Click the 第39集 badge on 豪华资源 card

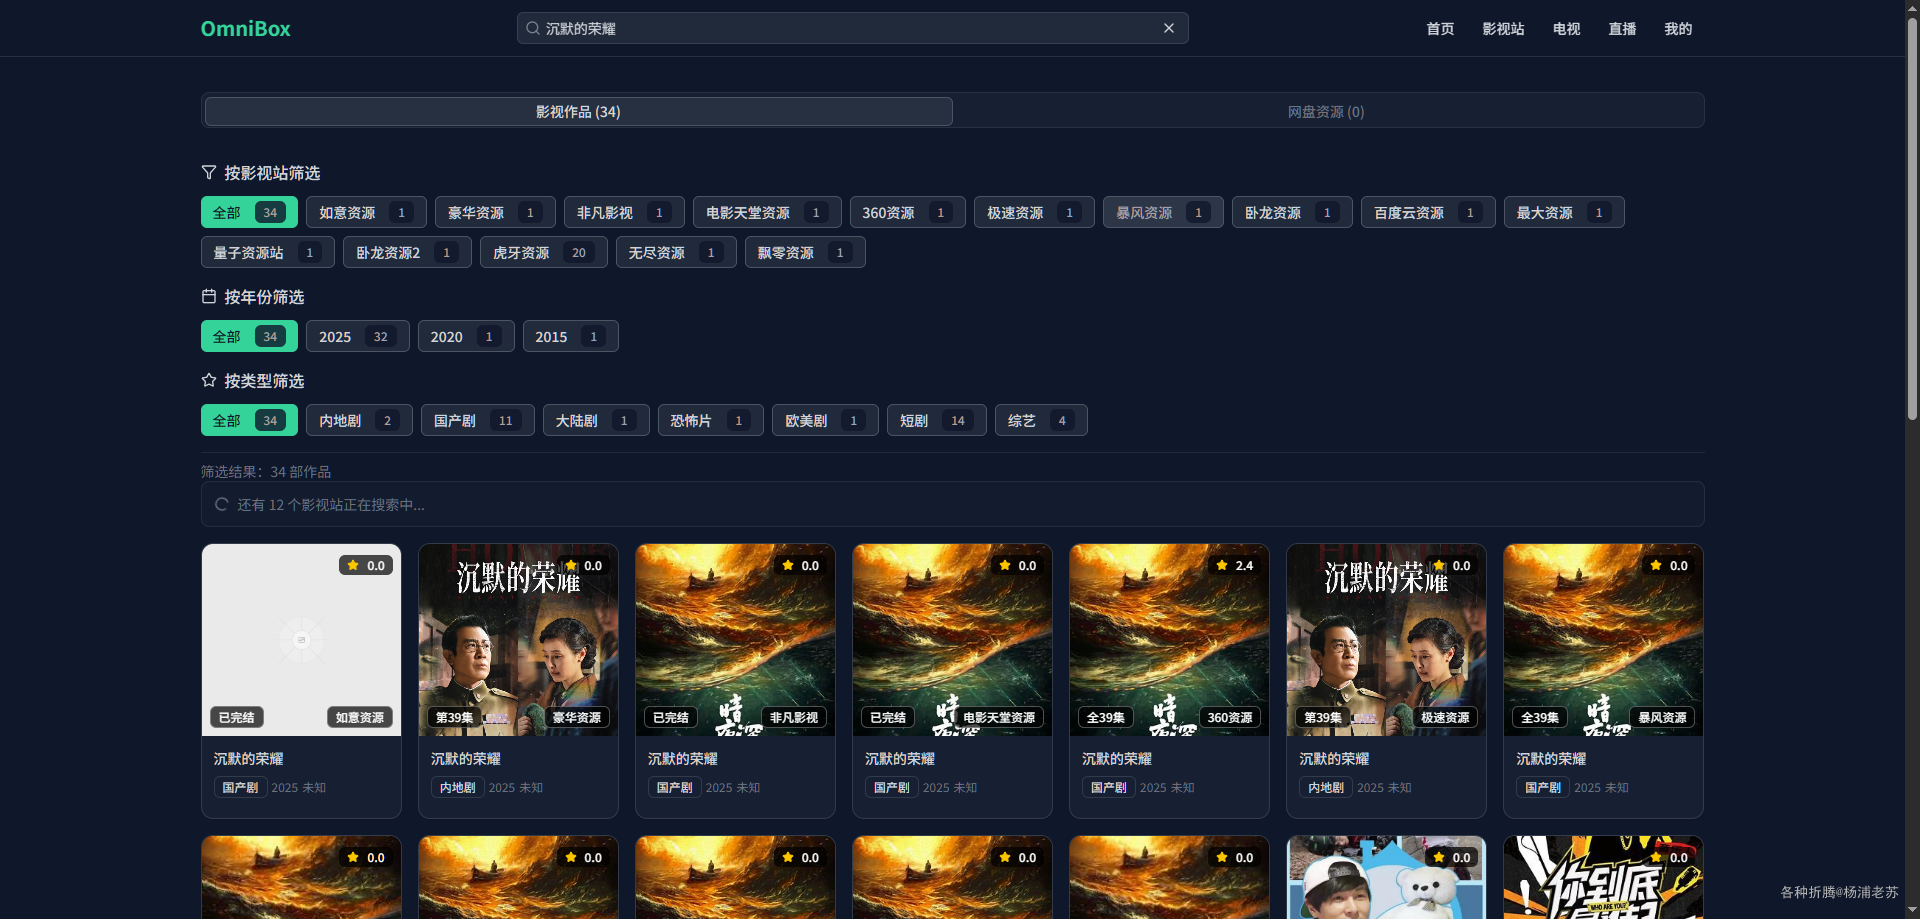pos(454,717)
